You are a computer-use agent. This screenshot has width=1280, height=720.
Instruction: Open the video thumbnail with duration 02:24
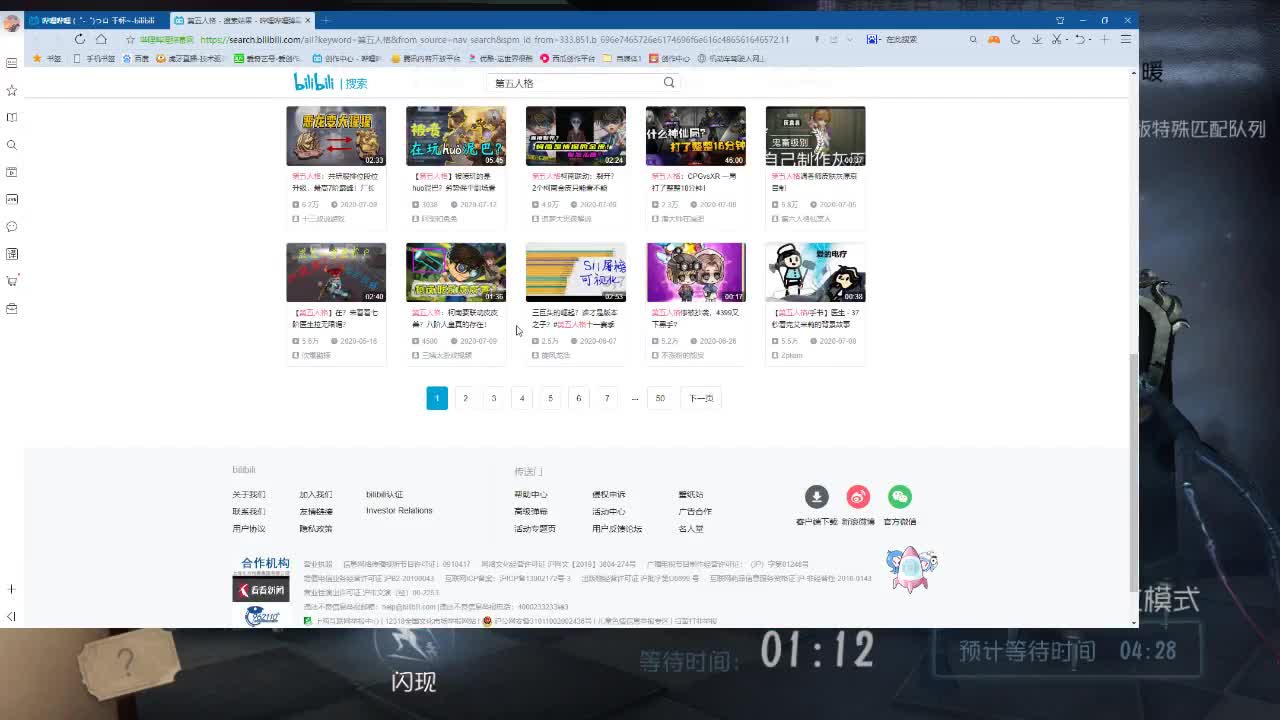(576, 136)
